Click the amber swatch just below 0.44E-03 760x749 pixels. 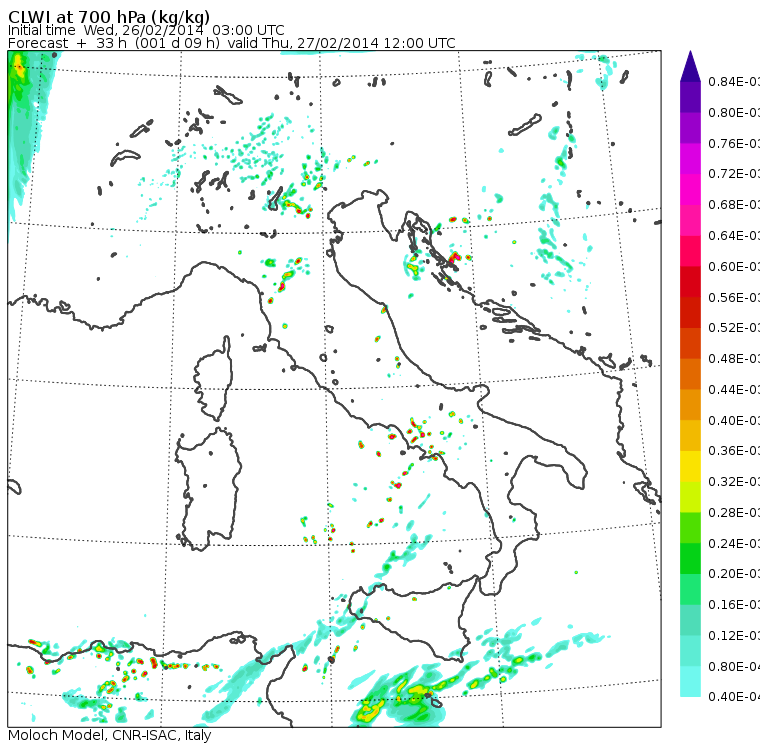tap(690, 405)
